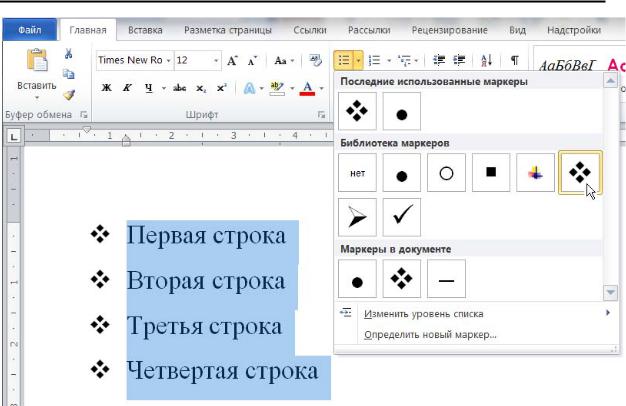626x406 pixels.
Task: Click the Cut scissors icon
Action: tap(69, 54)
